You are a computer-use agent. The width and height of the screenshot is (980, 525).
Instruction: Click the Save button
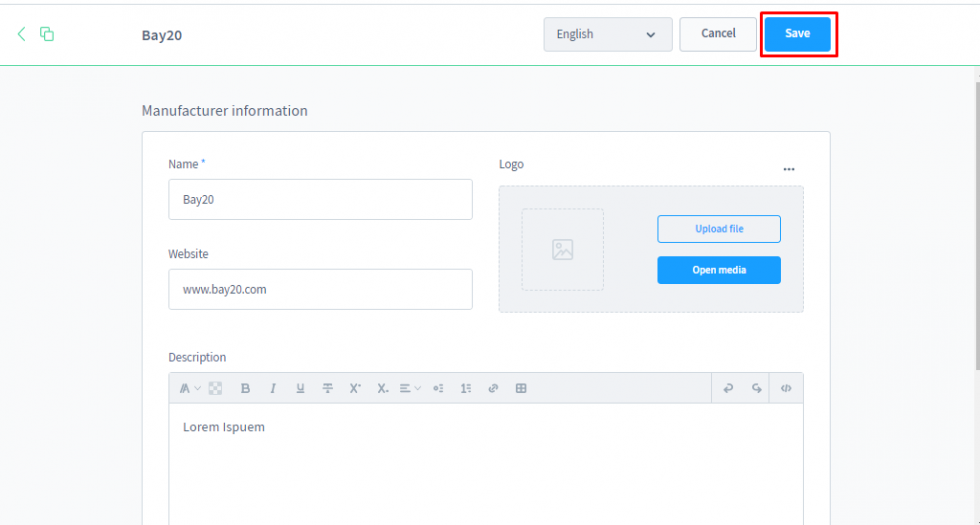click(x=797, y=34)
